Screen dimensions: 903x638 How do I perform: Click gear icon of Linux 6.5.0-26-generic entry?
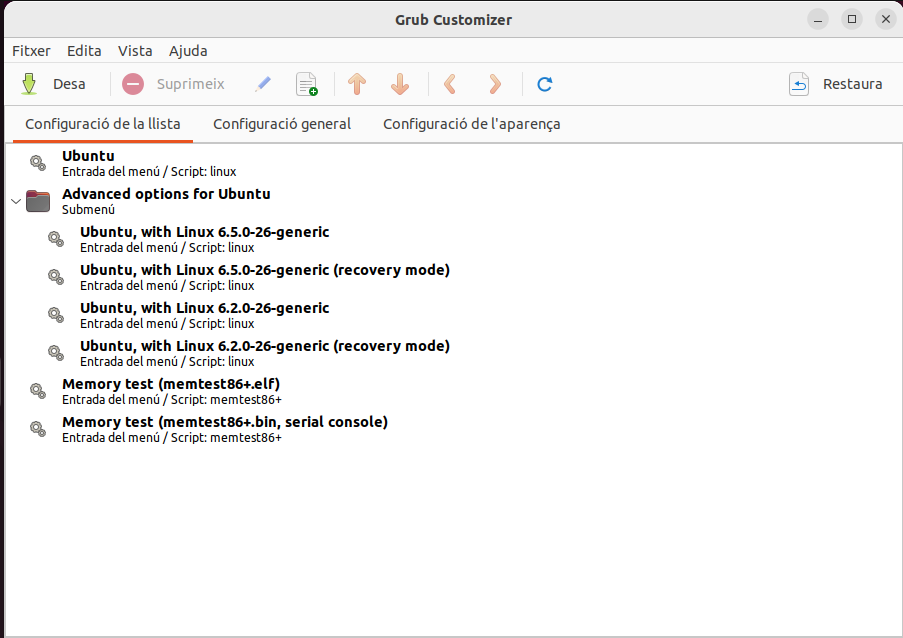(56, 239)
